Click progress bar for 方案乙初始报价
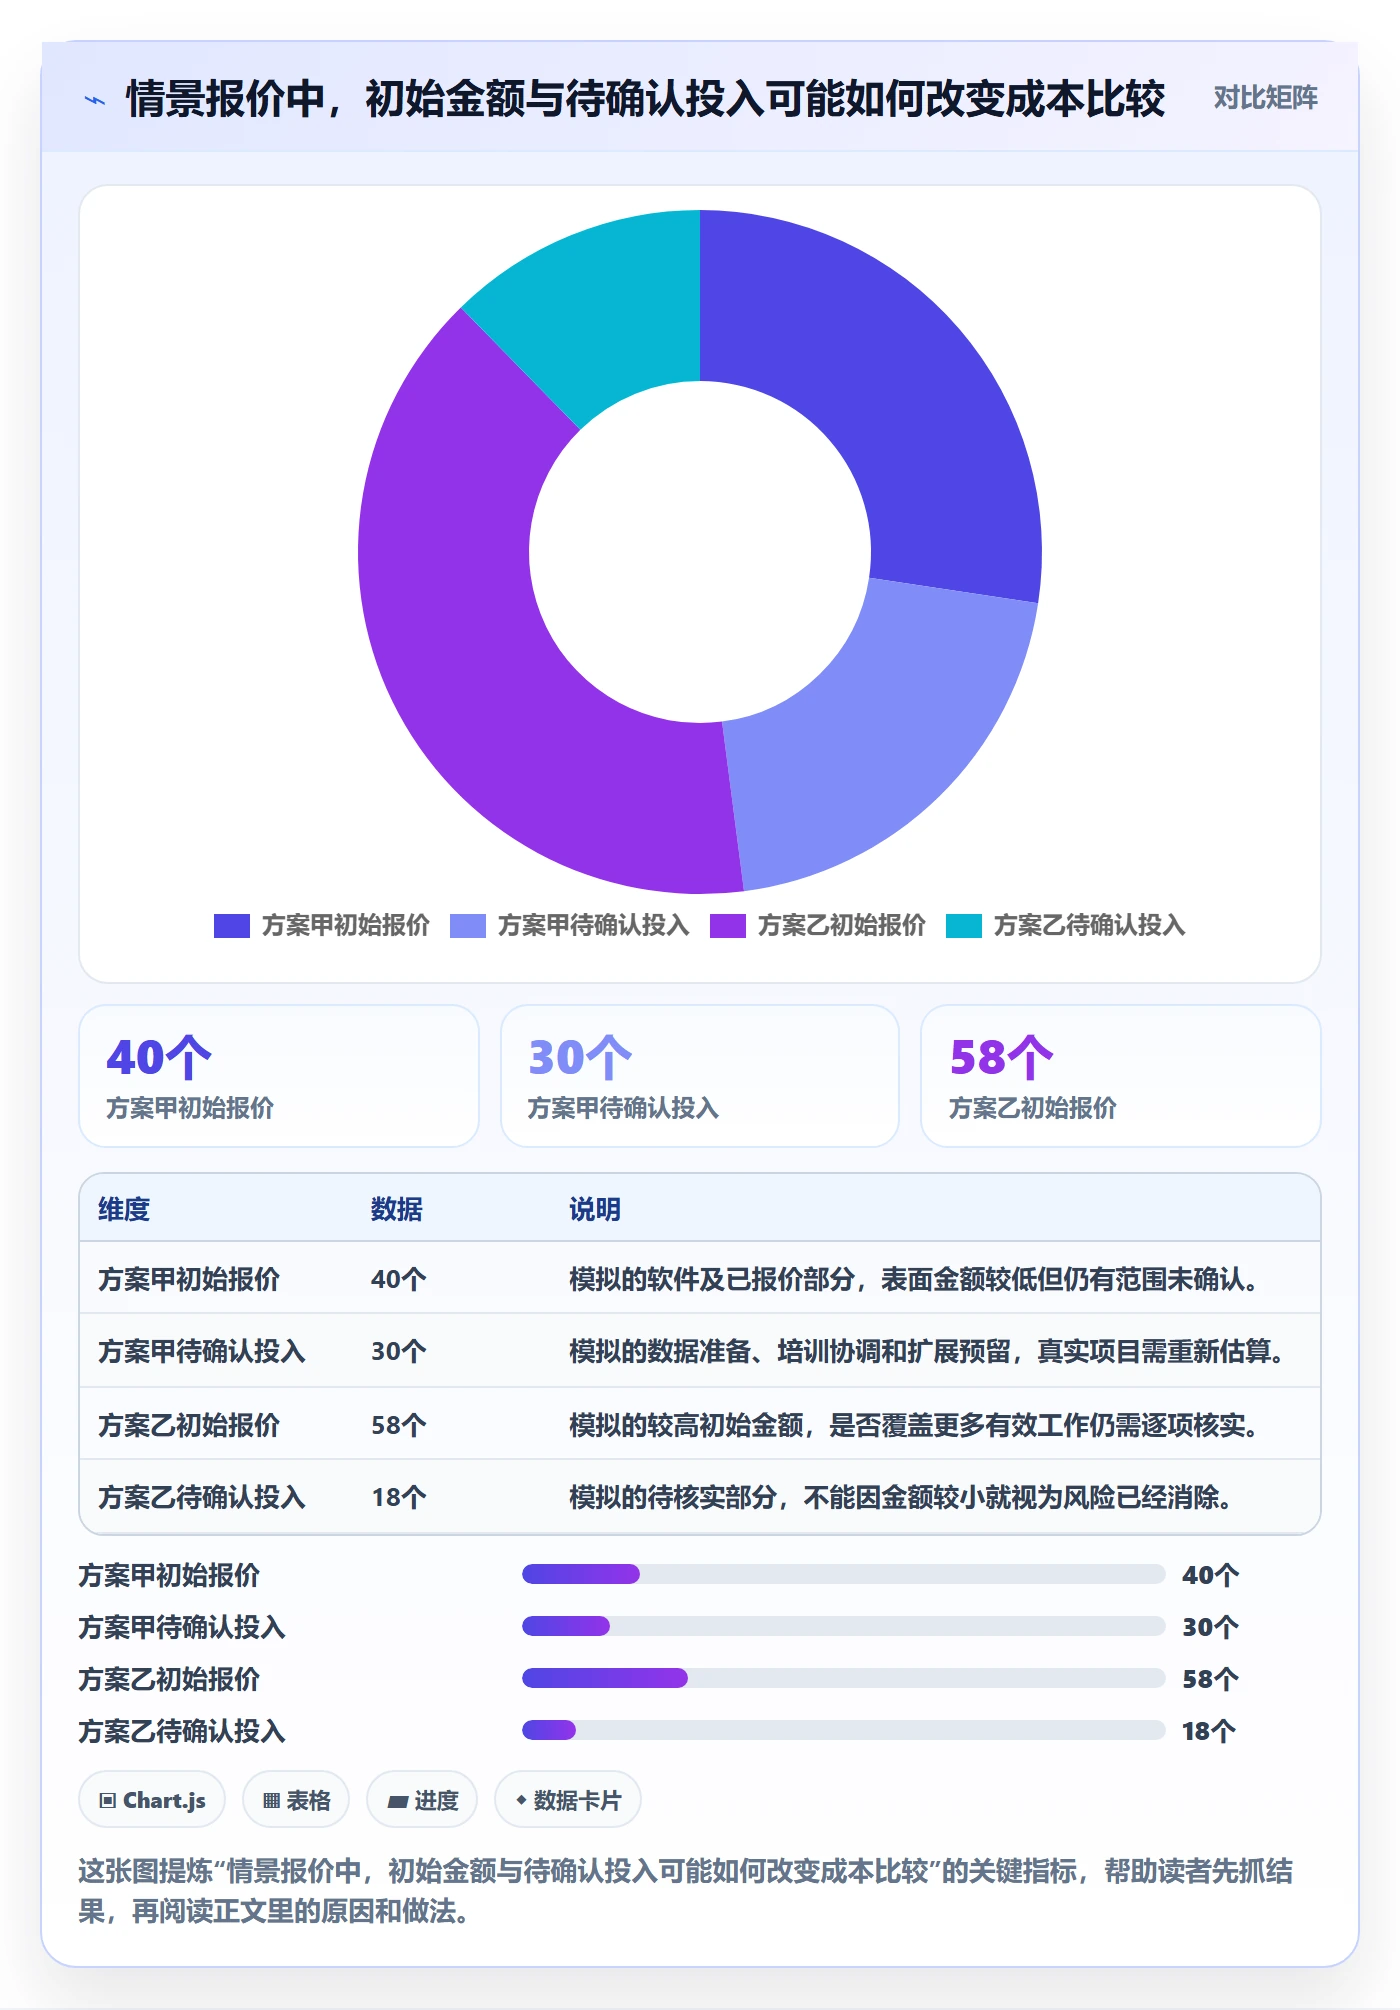 pyautogui.click(x=844, y=1678)
